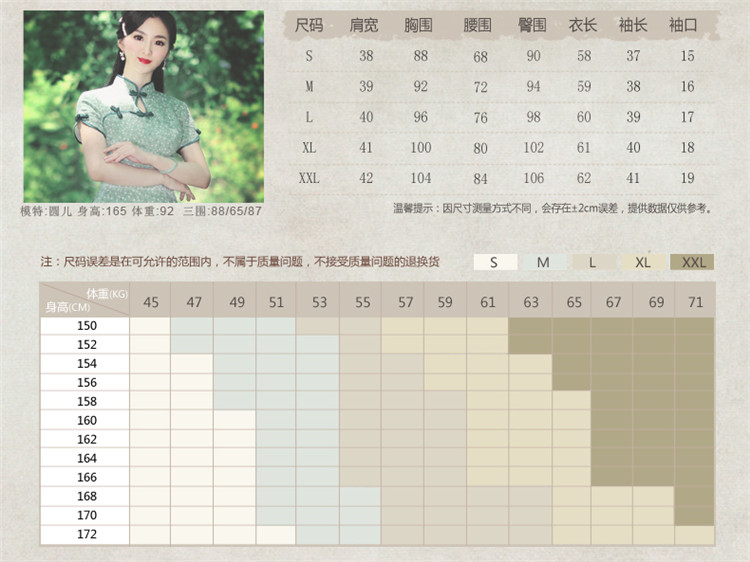Select the M size legend swatch
Viewport: 750px width, 562px height.
[543, 262]
